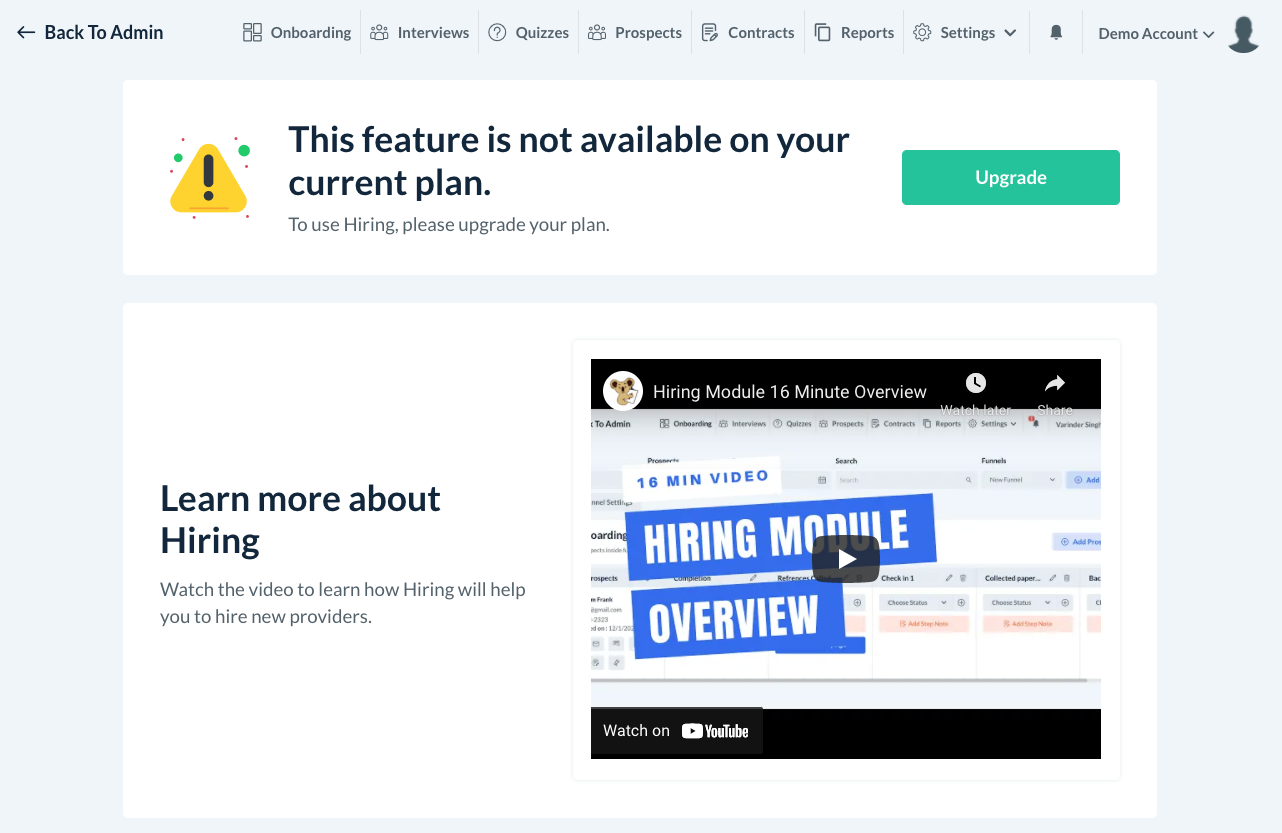Image resolution: width=1282 pixels, height=833 pixels.
Task: Click the Back To Admin arrow icon
Action: pos(26,33)
